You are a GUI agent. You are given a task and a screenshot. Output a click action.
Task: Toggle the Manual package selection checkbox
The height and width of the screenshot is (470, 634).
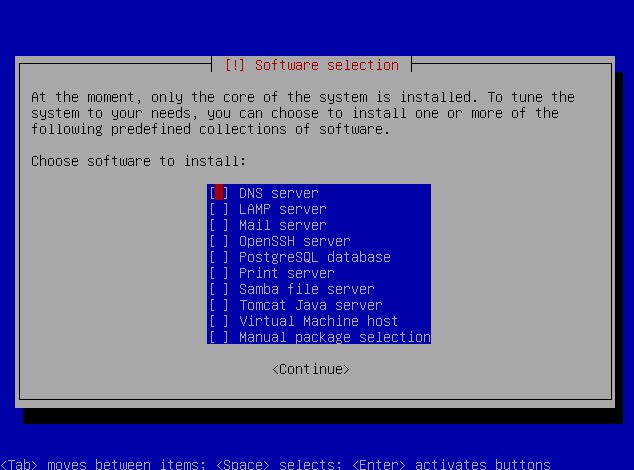pos(219,337)
